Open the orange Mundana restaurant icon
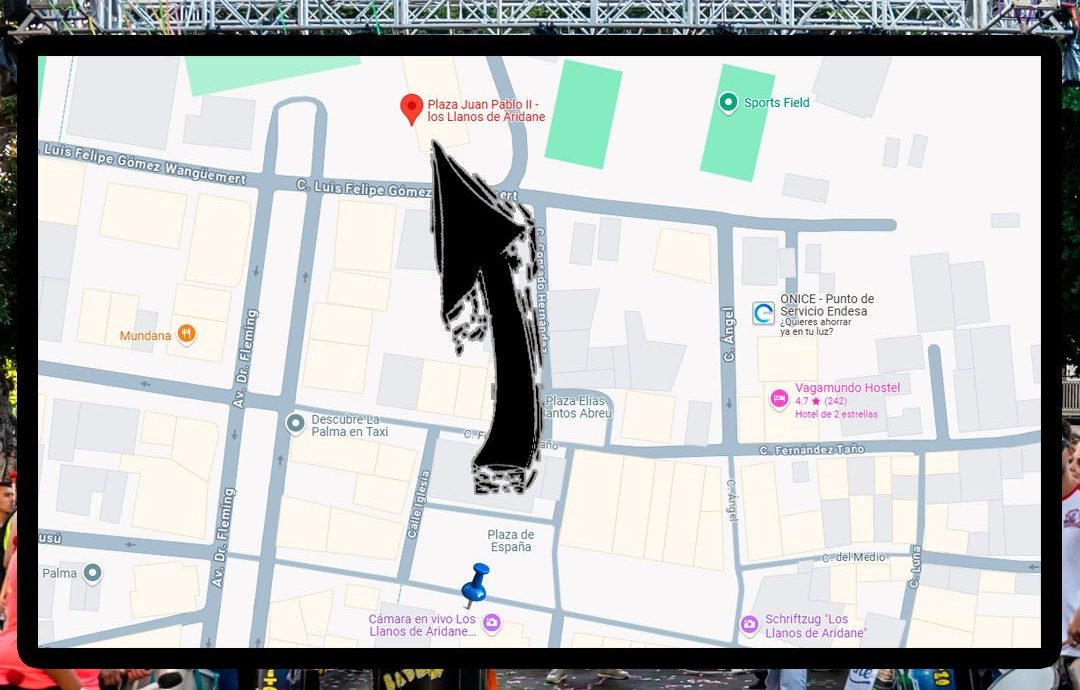Screen dimensions: 1080x690 coord(186,335)
